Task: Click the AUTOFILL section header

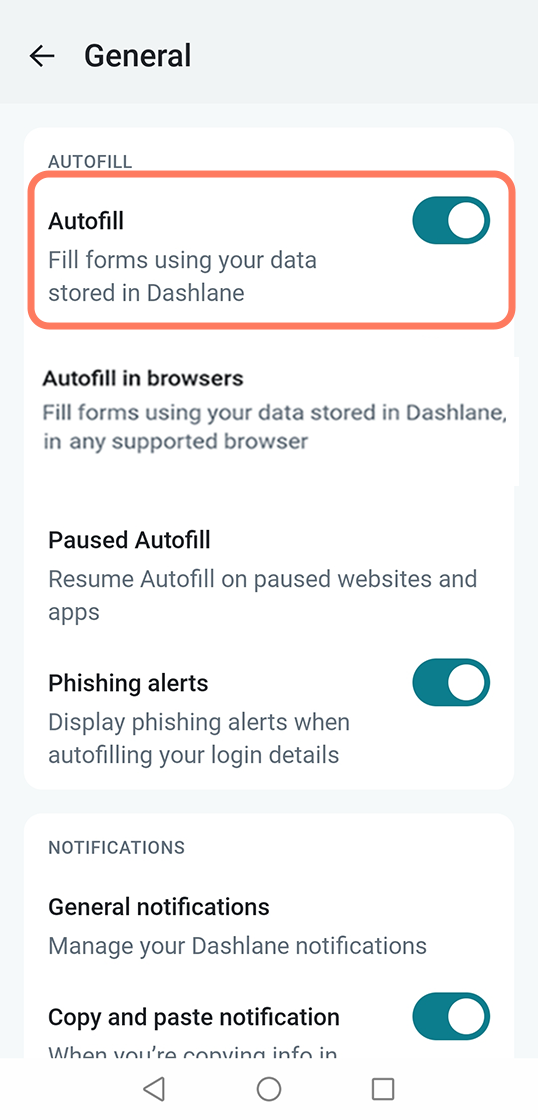Action: [90, 161]
